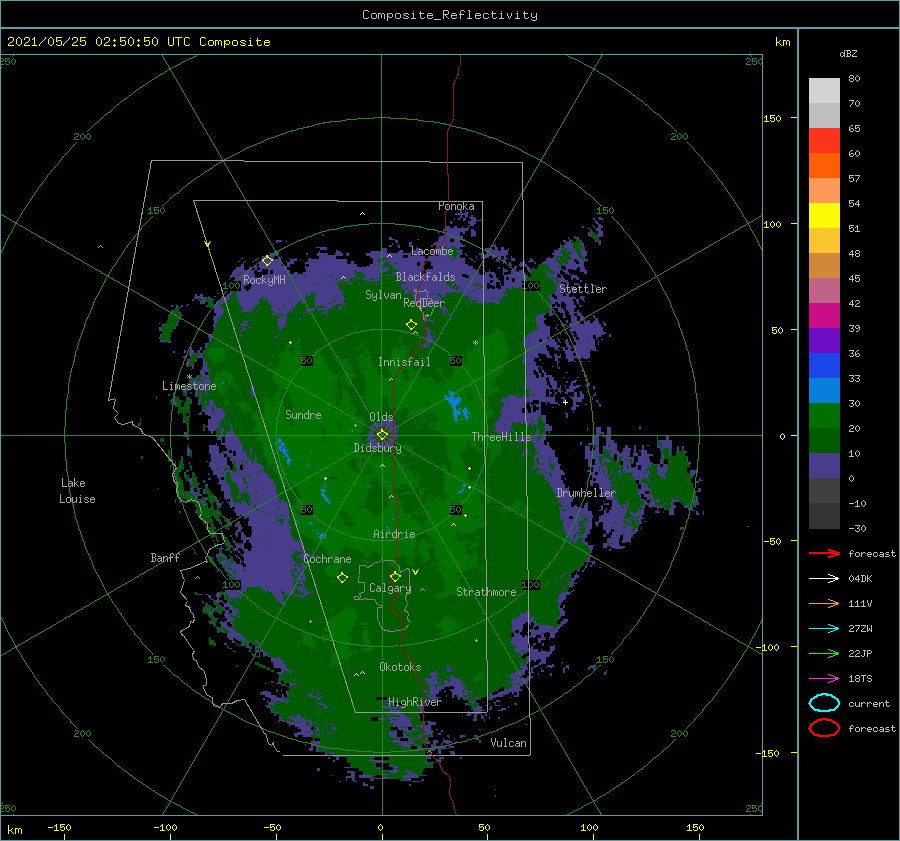Click the blue echo cell west of ThreeHills
The image size is (900, 841).
point(457,406)
